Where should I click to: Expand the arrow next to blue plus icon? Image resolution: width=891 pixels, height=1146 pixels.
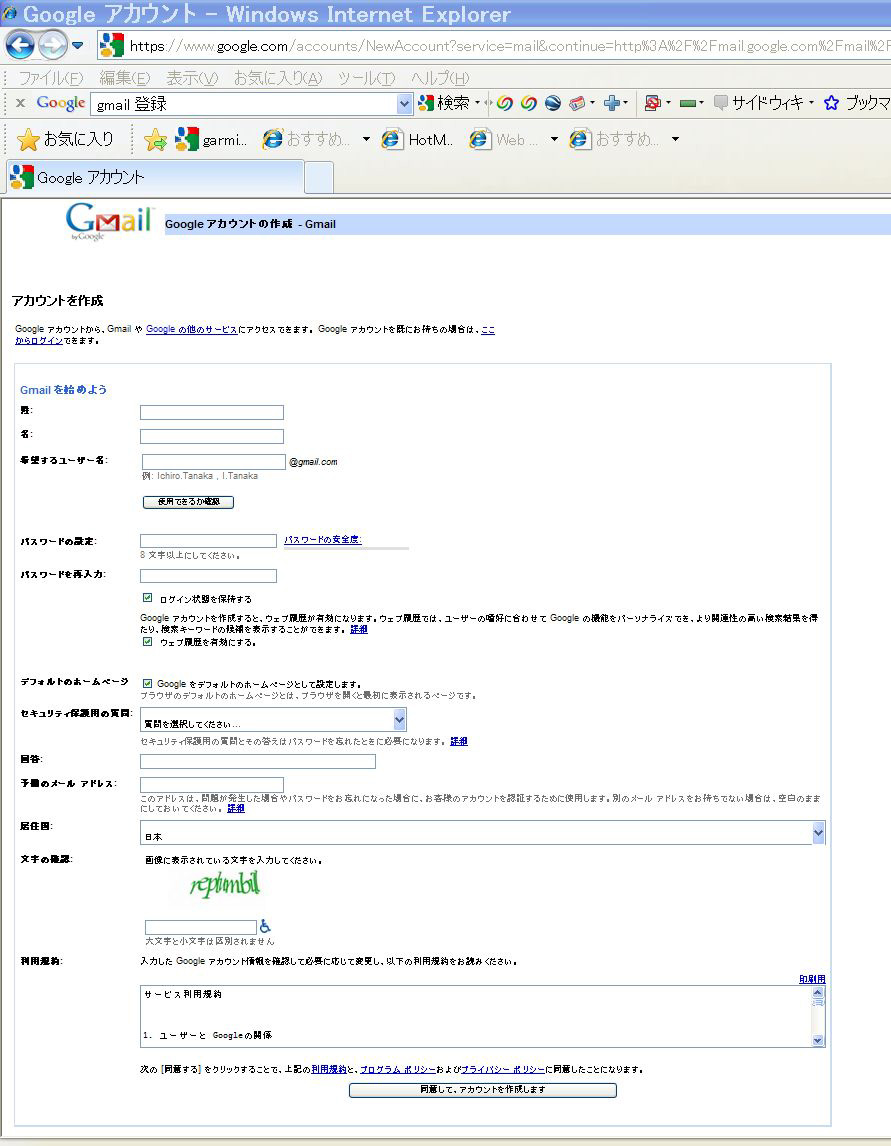[x=626, y=103]
